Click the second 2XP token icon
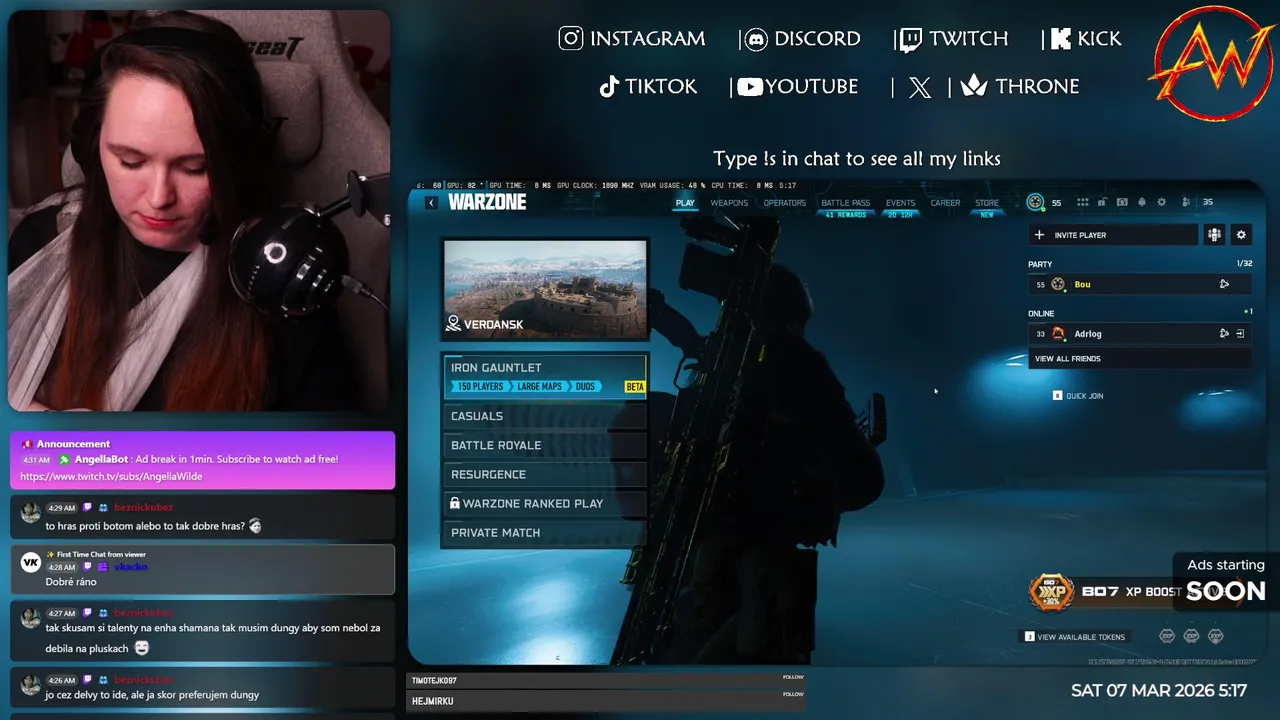The image size is (1280, 720). [x=1191, y=636]
